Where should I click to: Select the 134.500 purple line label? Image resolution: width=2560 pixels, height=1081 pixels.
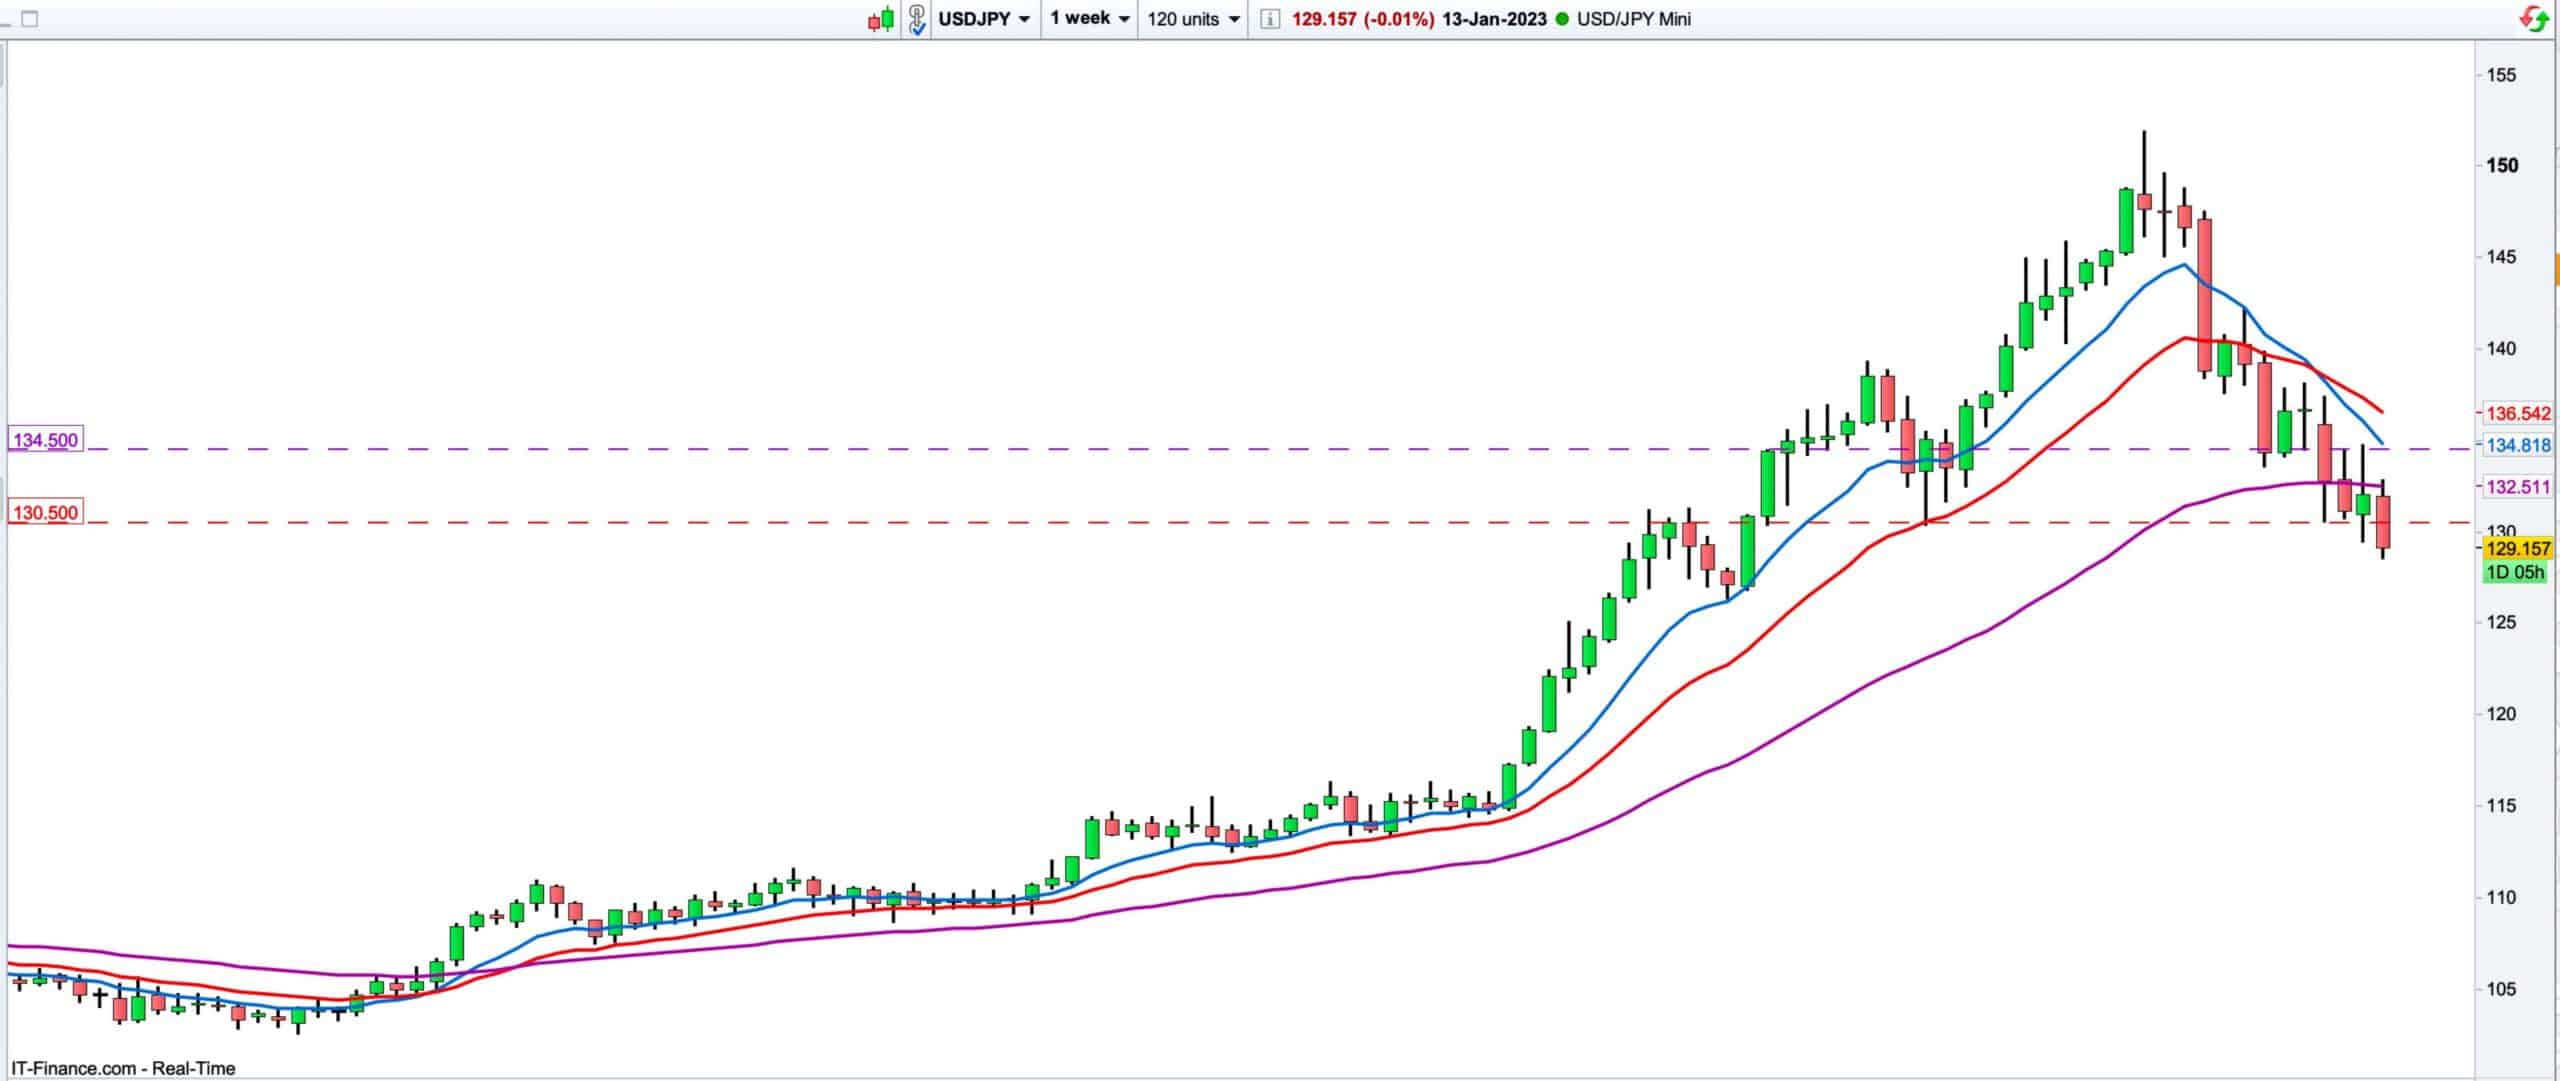45,440
